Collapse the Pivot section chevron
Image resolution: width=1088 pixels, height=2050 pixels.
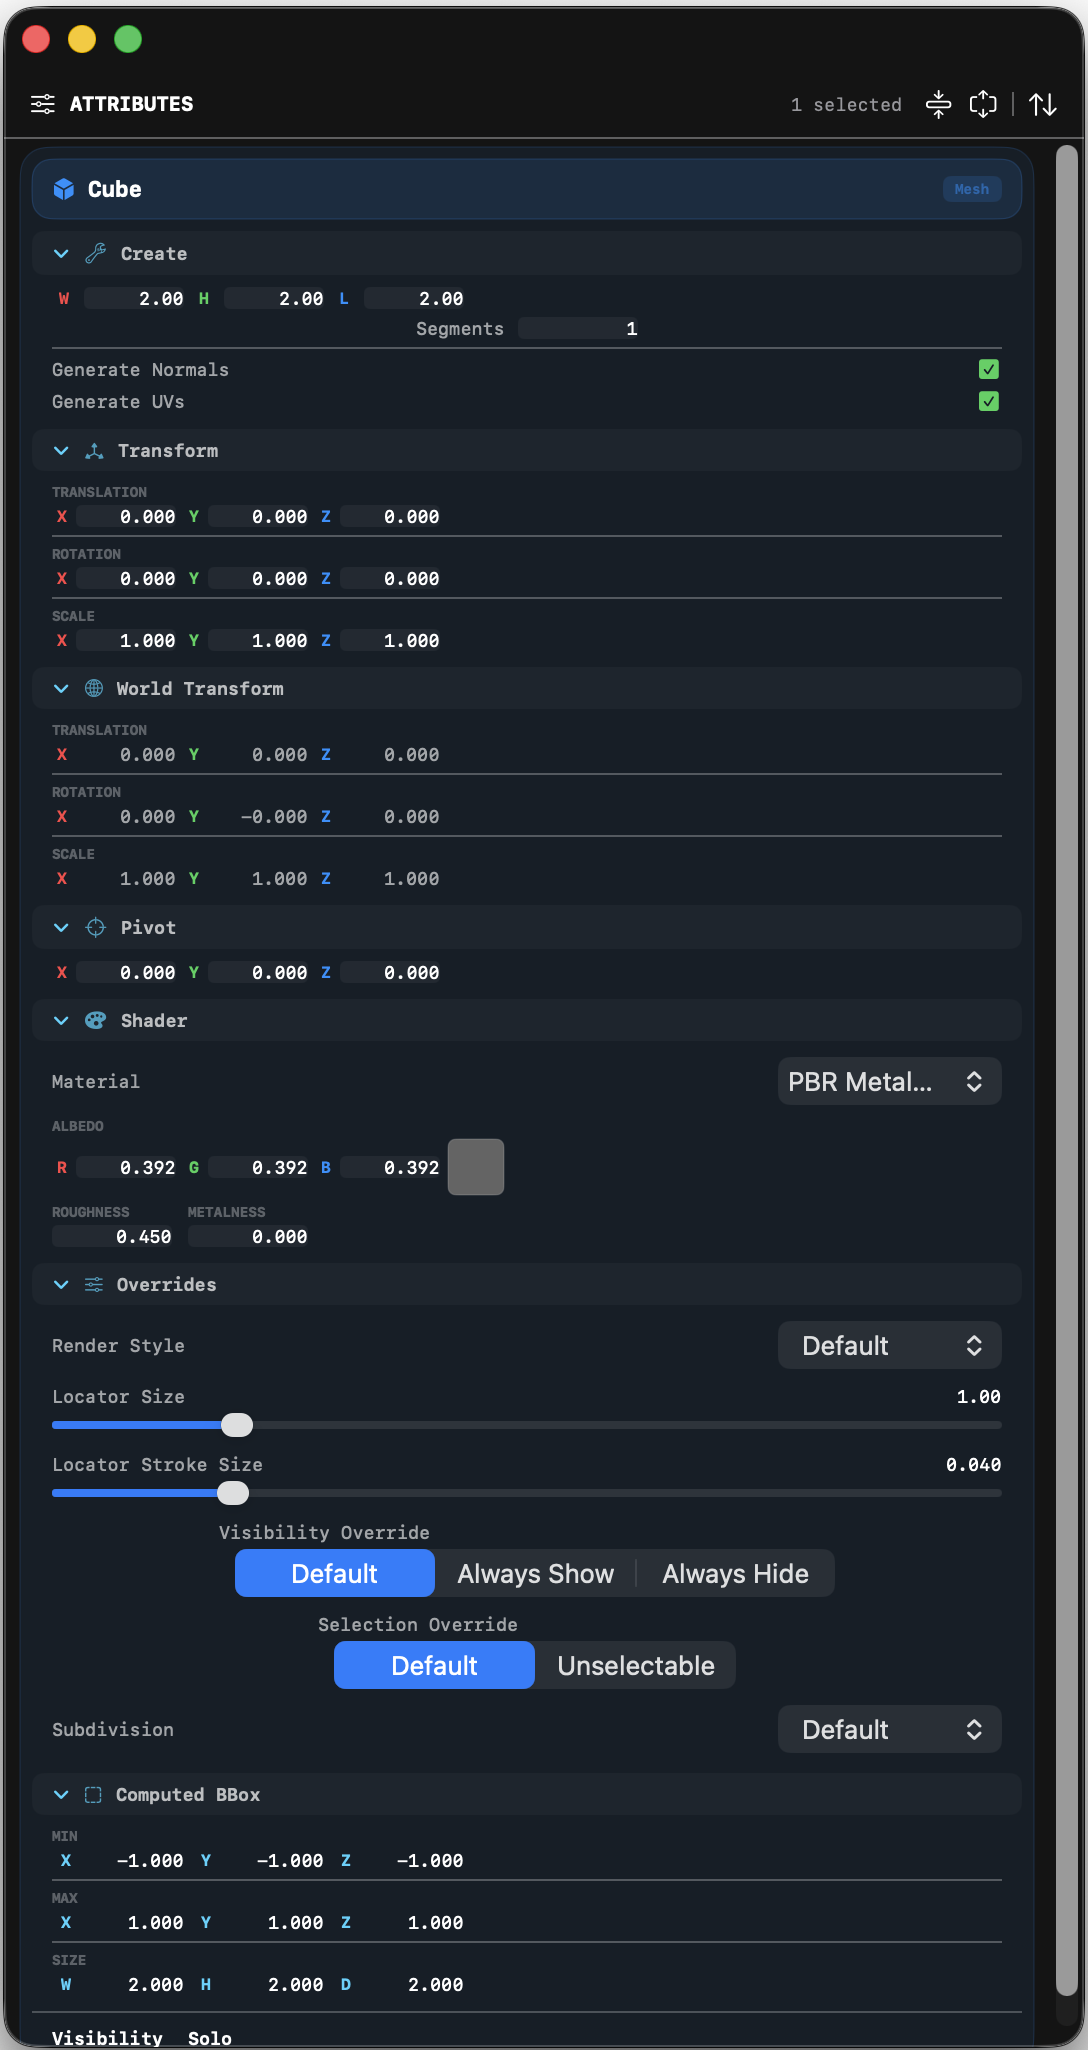tap(61, 927)
